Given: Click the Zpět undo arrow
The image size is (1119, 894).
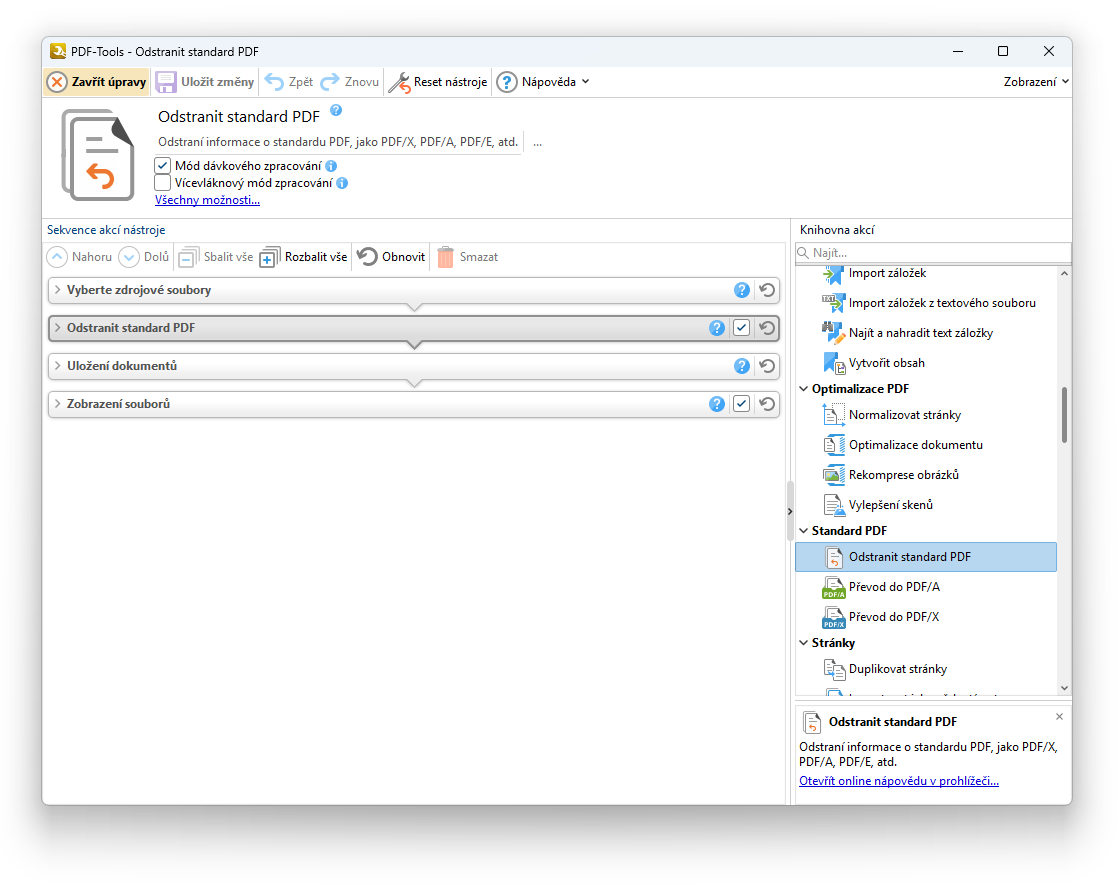Looking at the screenshot, I should [274, 82].
